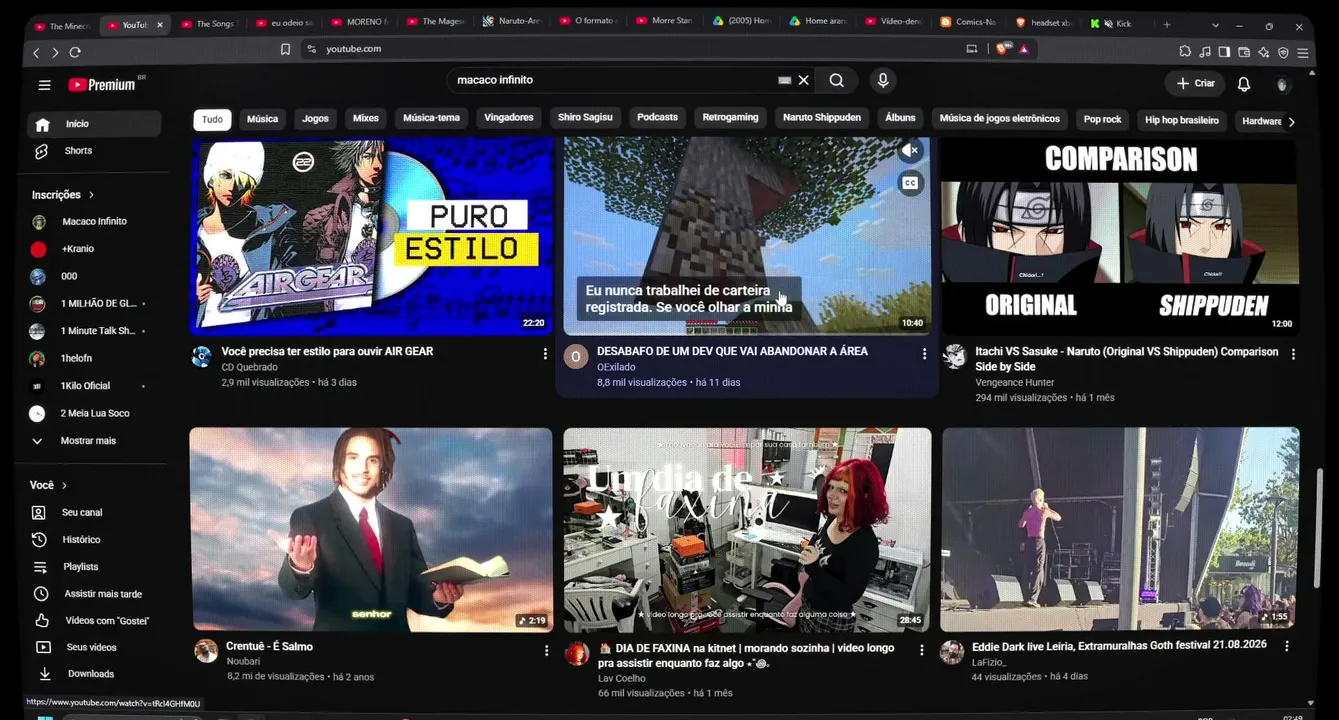The image size is (1339, 720).
Task: Clear the search text with the X
Action: pos(803,80)
